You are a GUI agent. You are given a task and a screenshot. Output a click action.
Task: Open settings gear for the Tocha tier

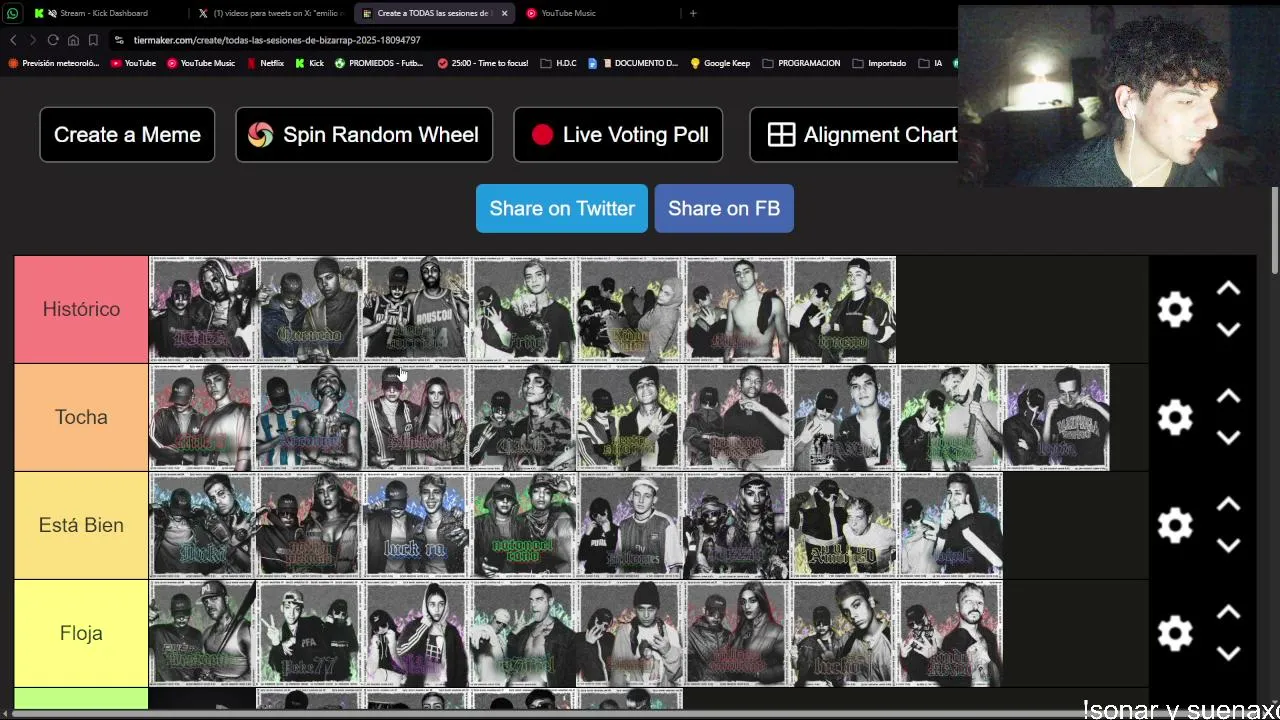1175,417
